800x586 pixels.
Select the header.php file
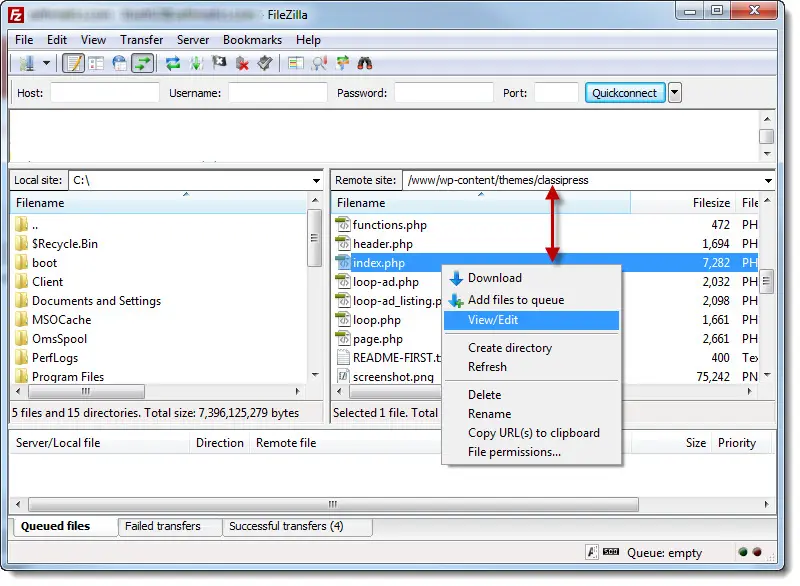(x=383, y=244)
